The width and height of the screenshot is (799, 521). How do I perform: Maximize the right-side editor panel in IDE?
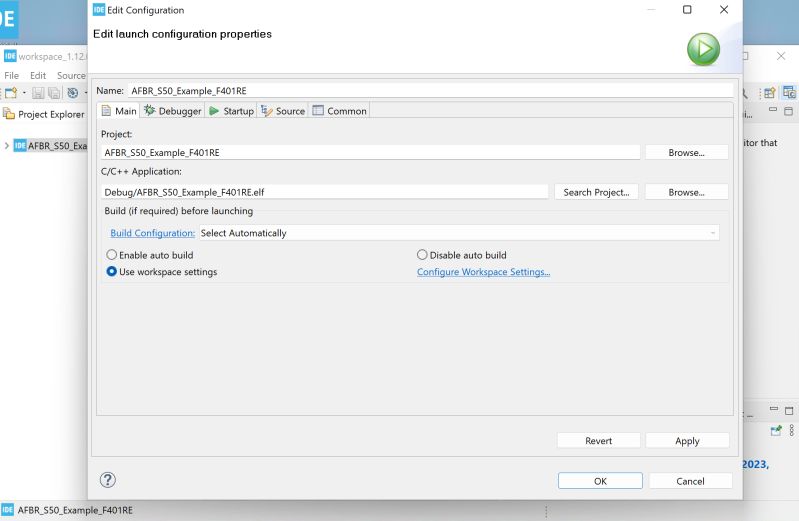788,111
